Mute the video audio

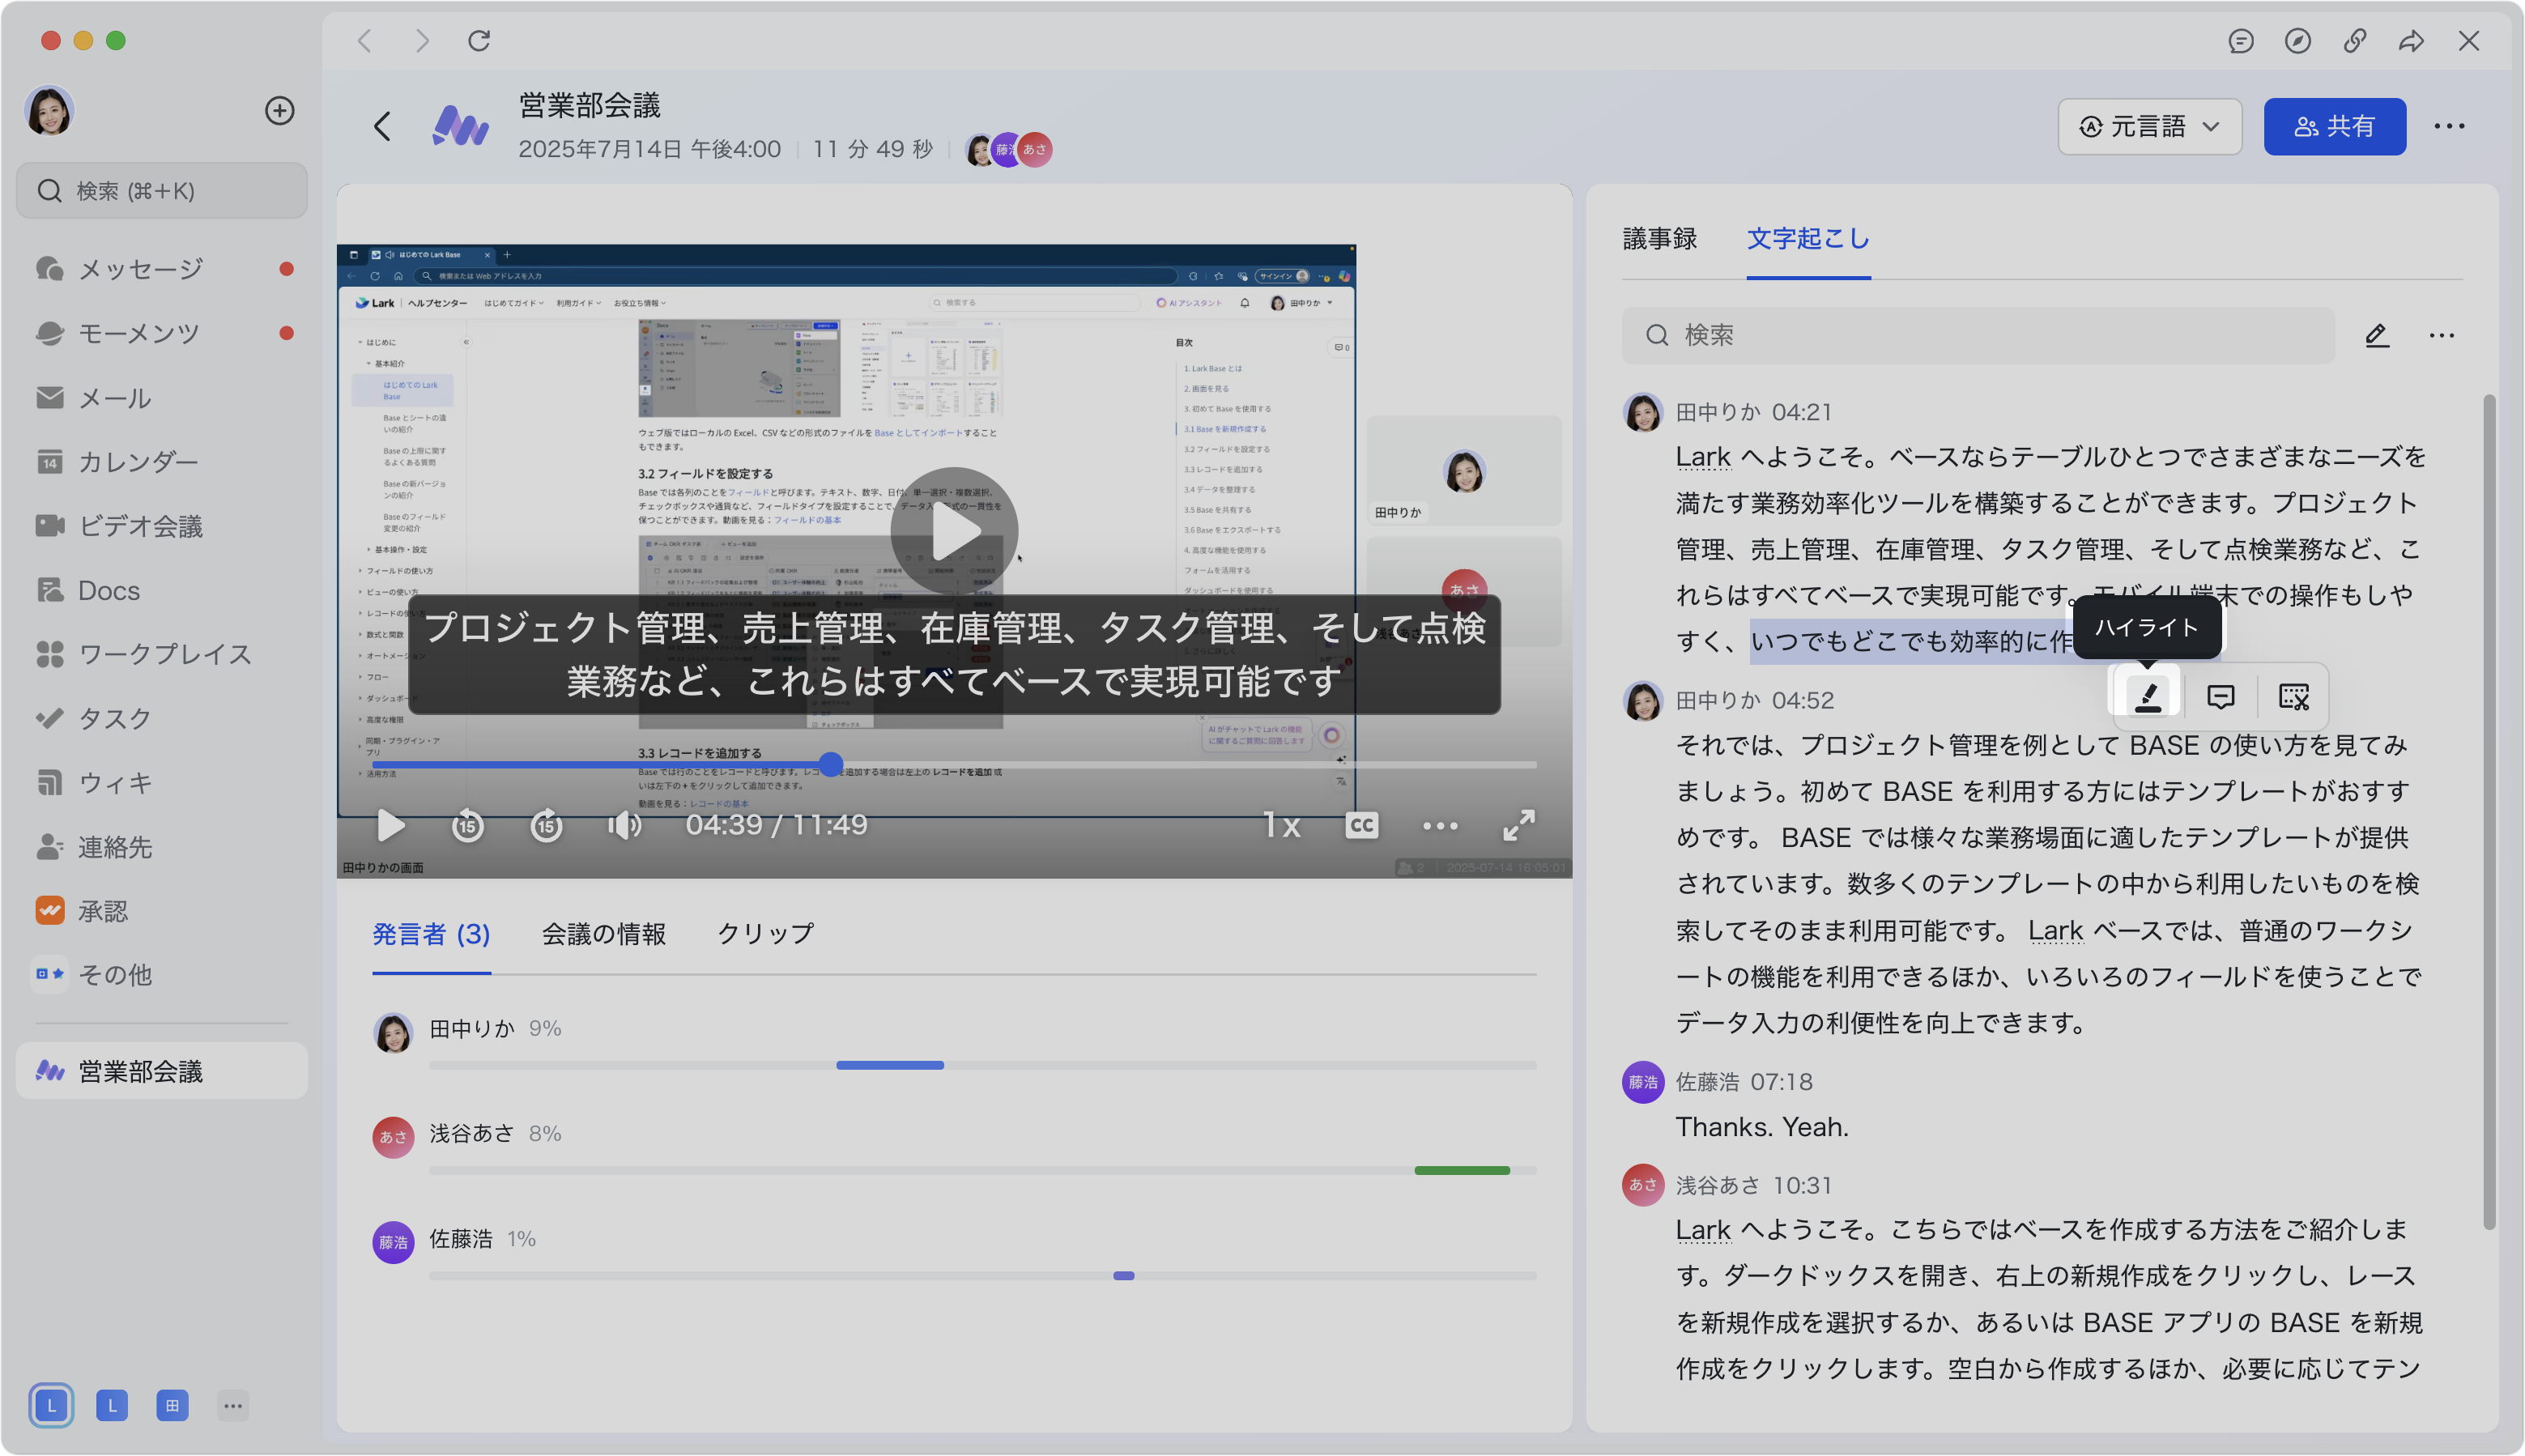tap(624, 825)
